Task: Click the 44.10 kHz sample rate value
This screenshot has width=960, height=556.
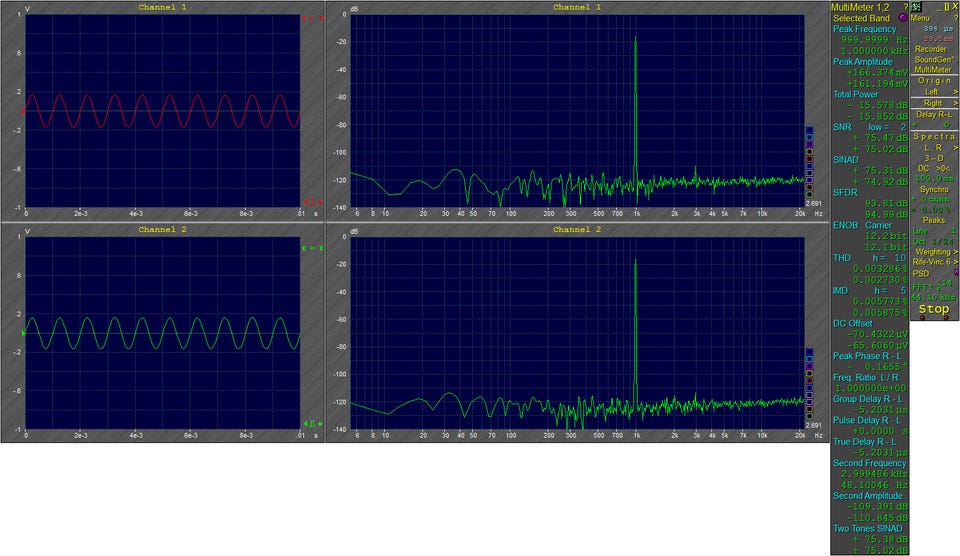Action: coord(933,297)
